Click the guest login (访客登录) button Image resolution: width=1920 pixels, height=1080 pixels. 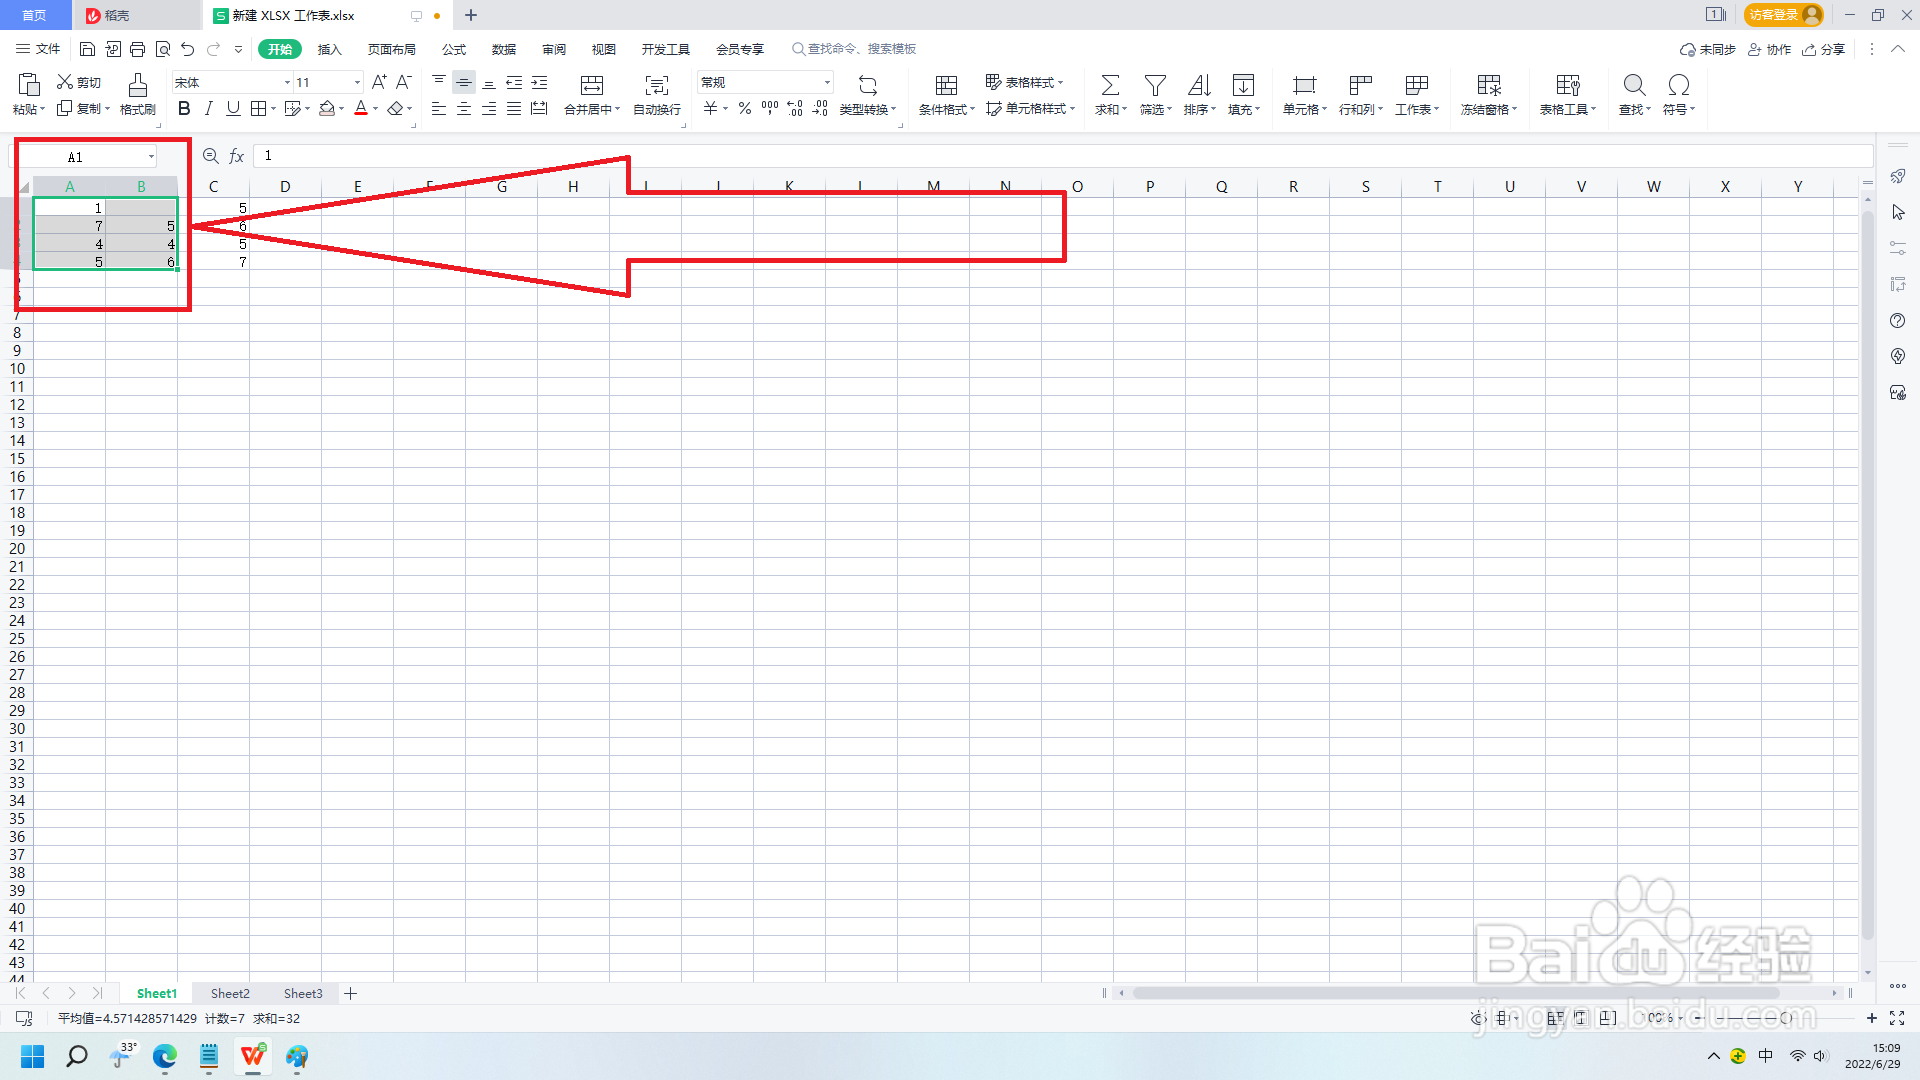[1783, 15]
